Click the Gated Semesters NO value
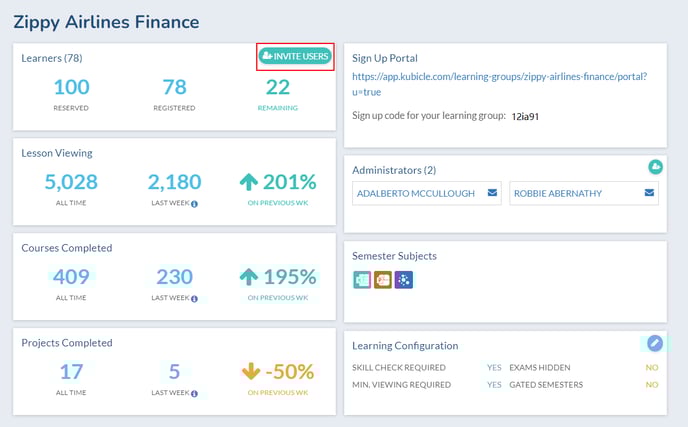 tap(652, 384)
